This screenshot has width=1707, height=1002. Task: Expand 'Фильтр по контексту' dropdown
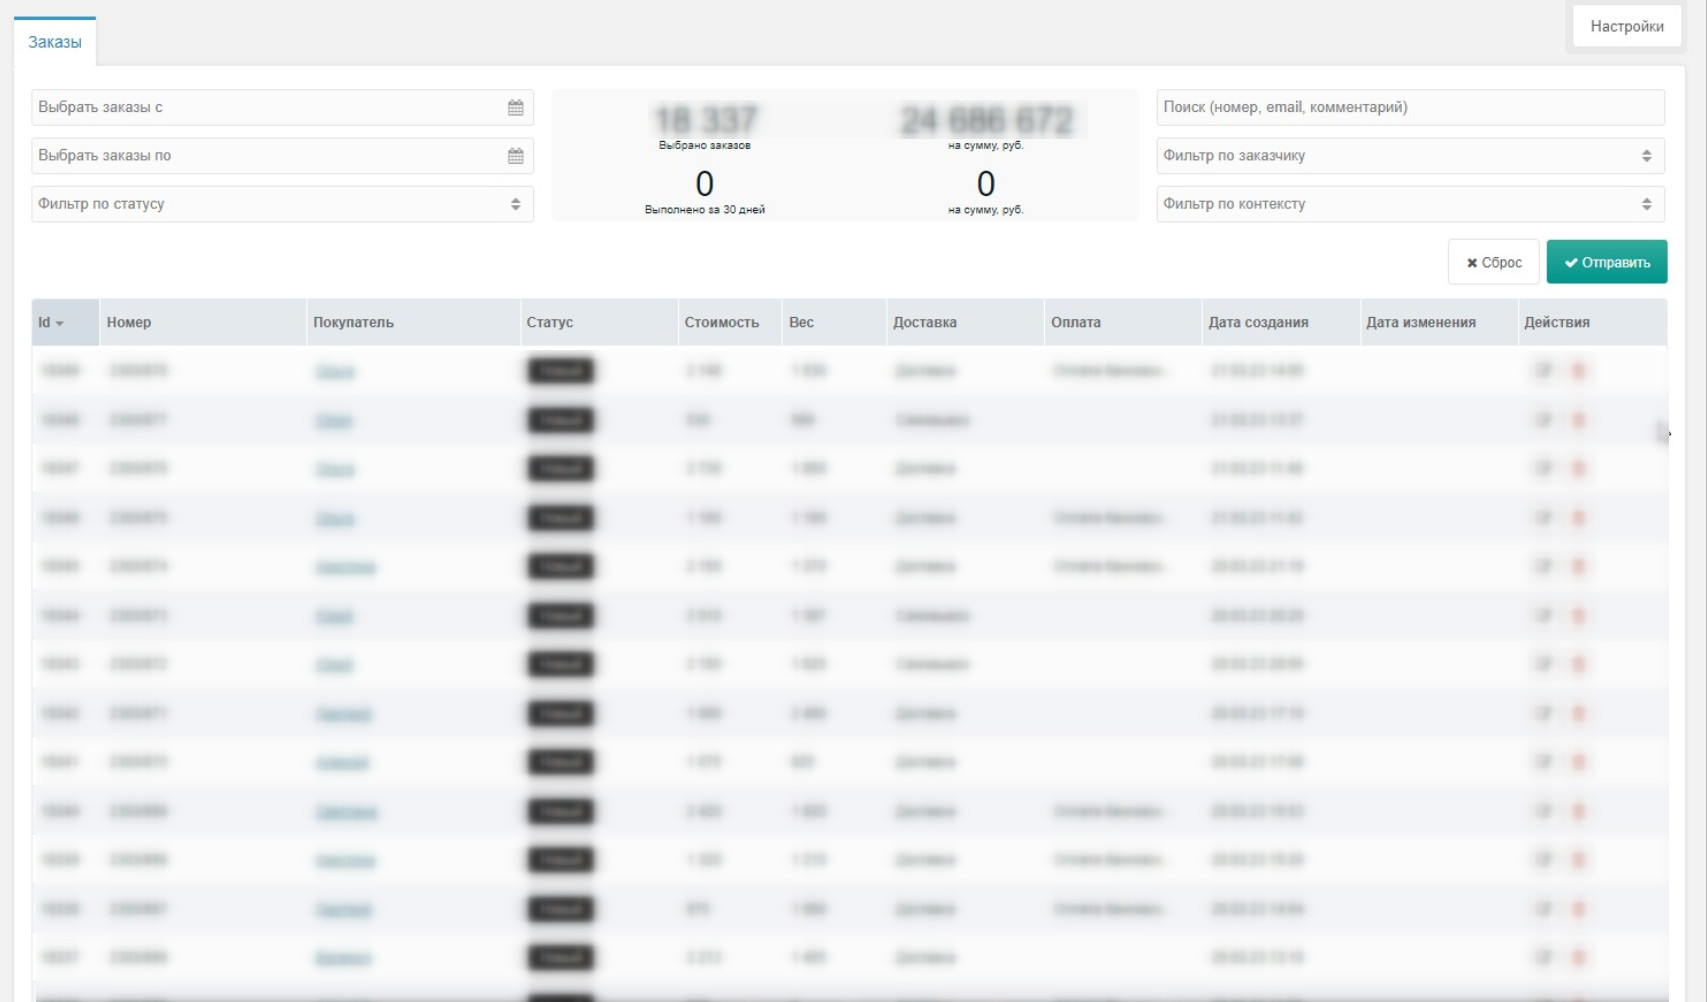(1409, 204)
